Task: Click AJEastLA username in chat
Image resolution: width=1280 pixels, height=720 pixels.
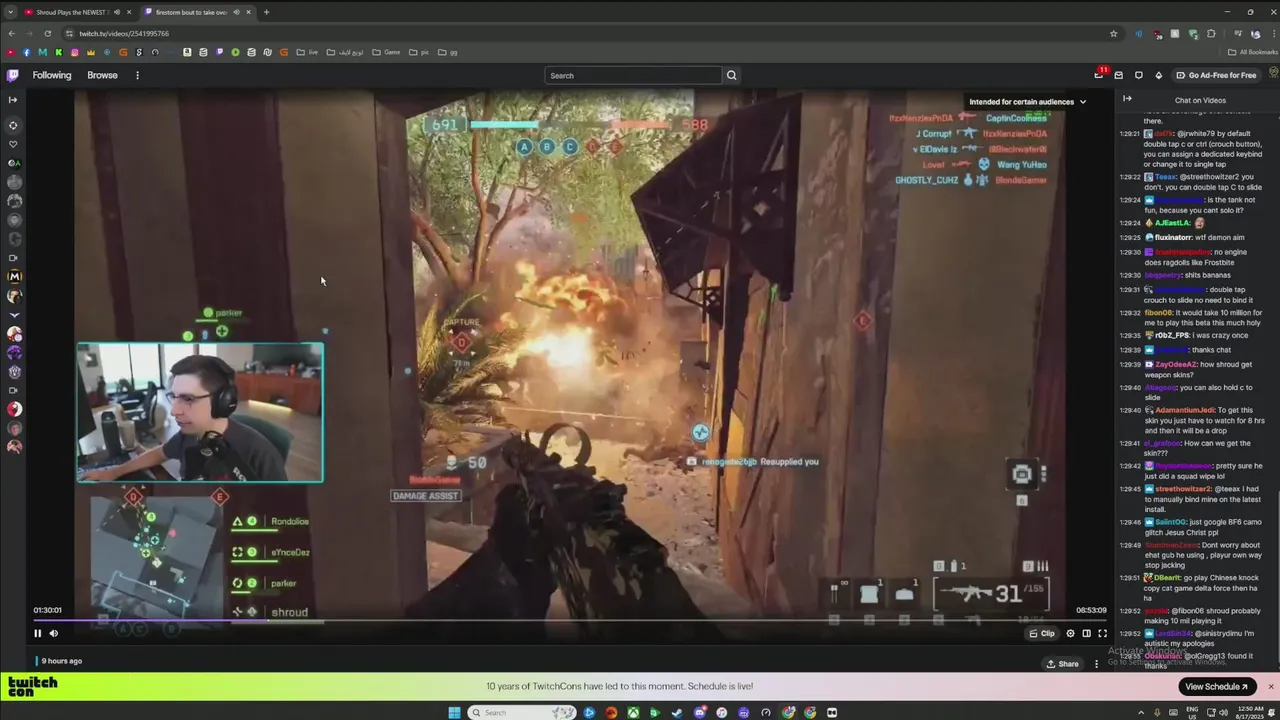Action: tap(1173, 223)
